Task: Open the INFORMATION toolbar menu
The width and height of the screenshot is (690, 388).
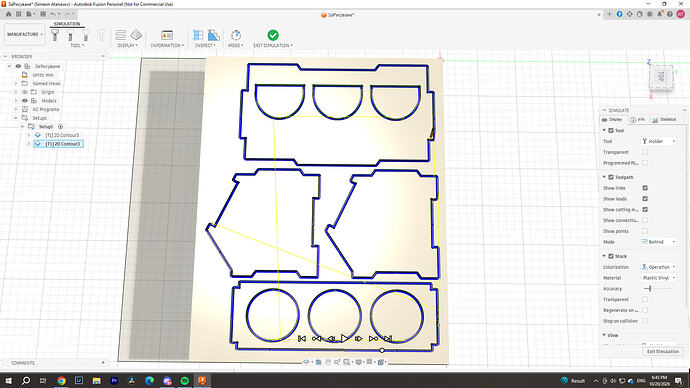Action: [167, 45]
